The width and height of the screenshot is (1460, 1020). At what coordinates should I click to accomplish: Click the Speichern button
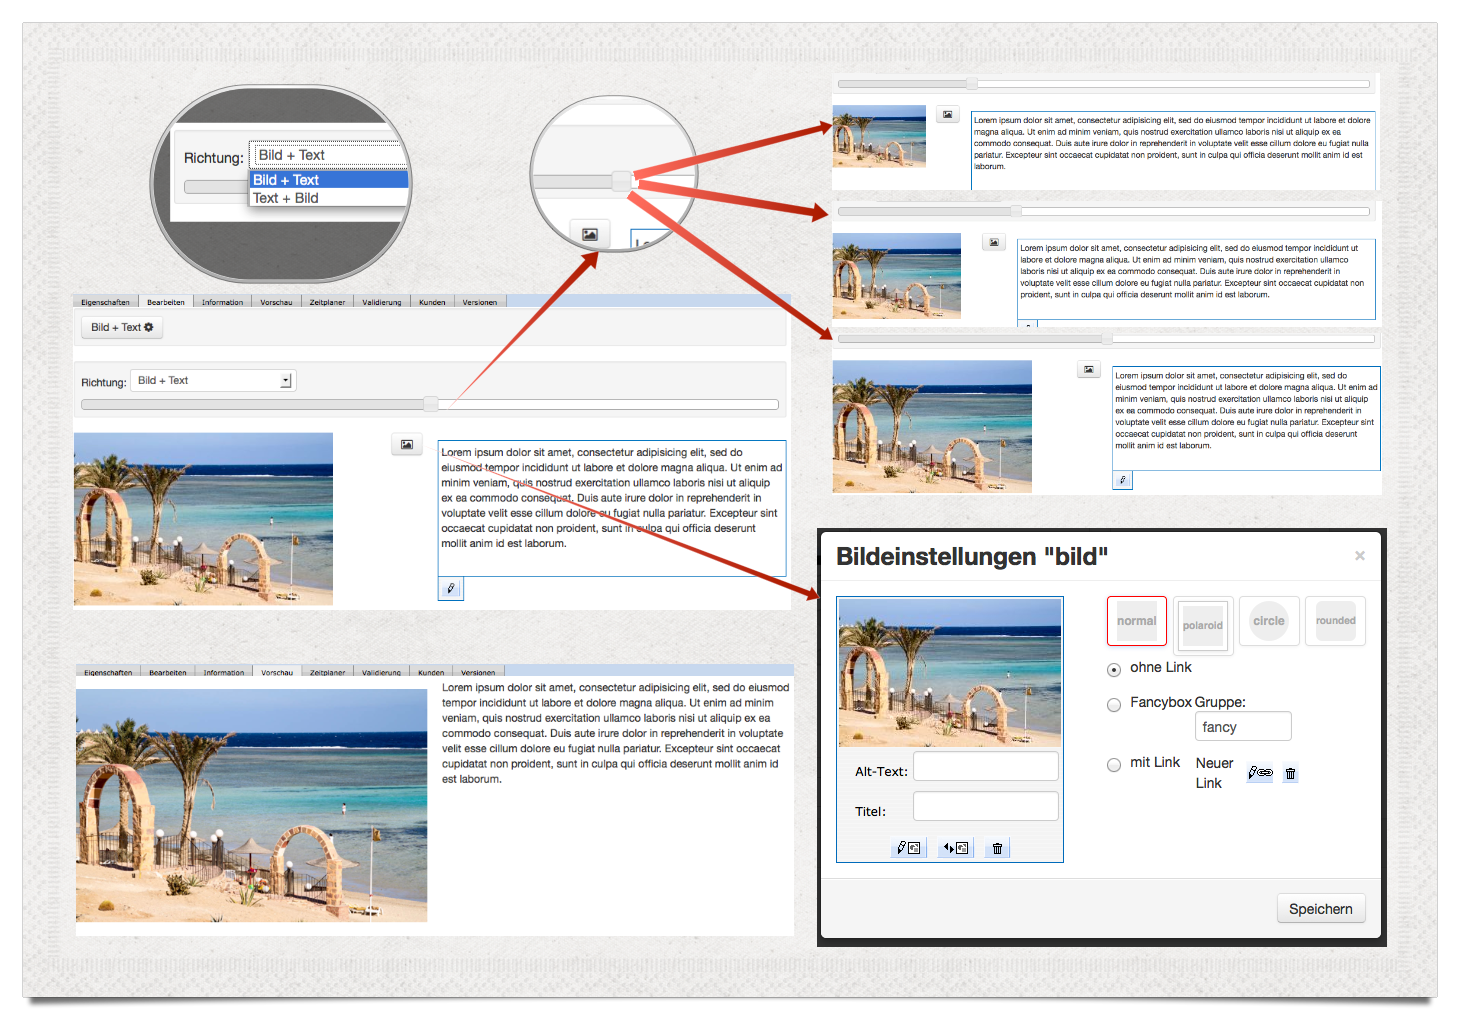1320,909
